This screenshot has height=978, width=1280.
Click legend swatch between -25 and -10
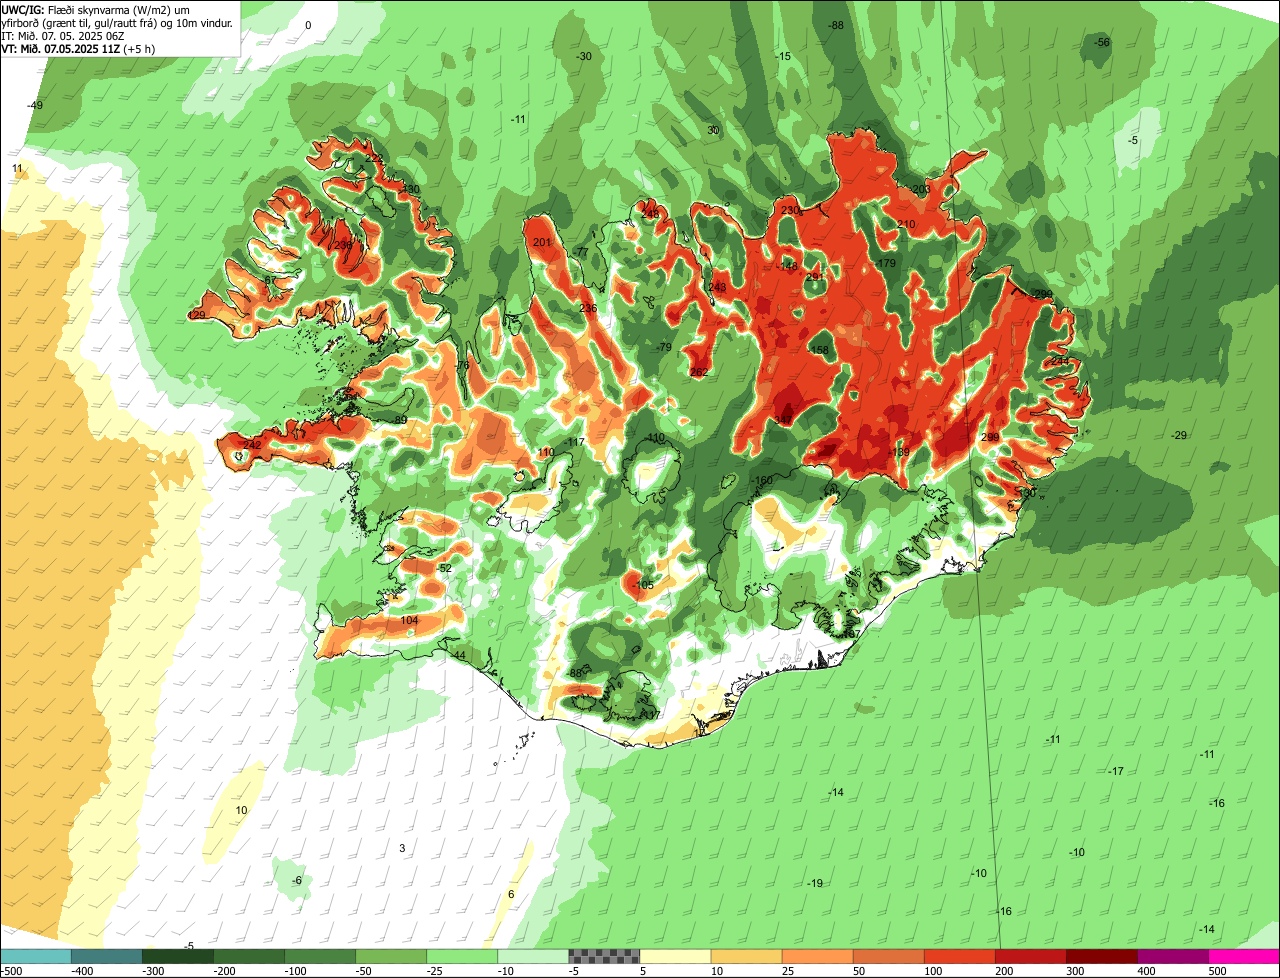(462, 956)
